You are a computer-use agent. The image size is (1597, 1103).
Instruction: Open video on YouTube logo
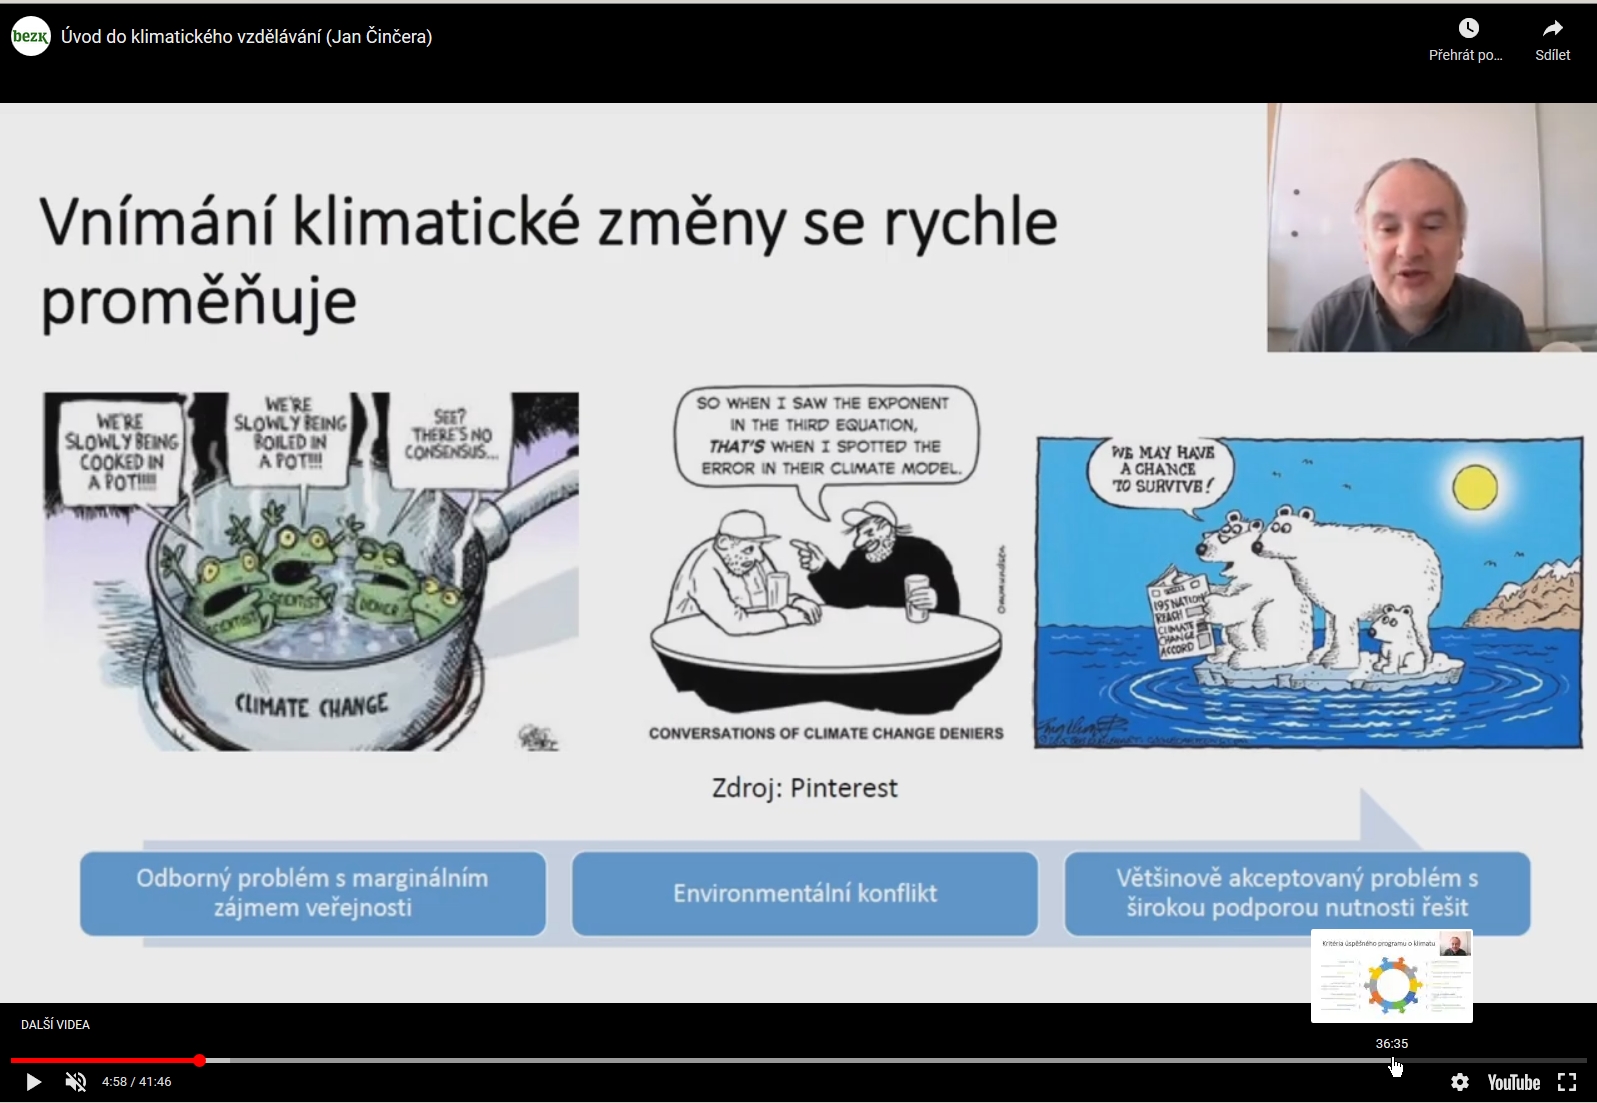point(1513,1082)
